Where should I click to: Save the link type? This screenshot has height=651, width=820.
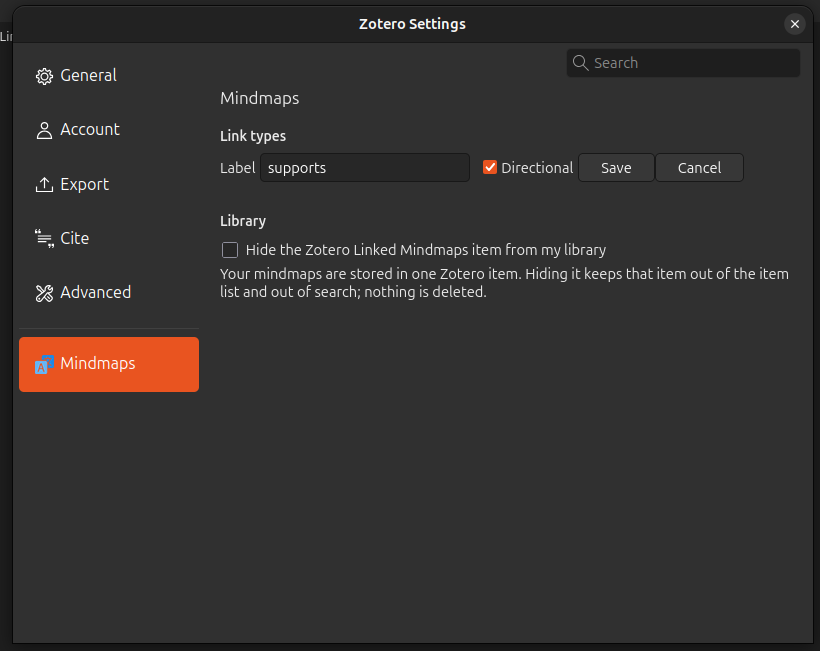616,168
